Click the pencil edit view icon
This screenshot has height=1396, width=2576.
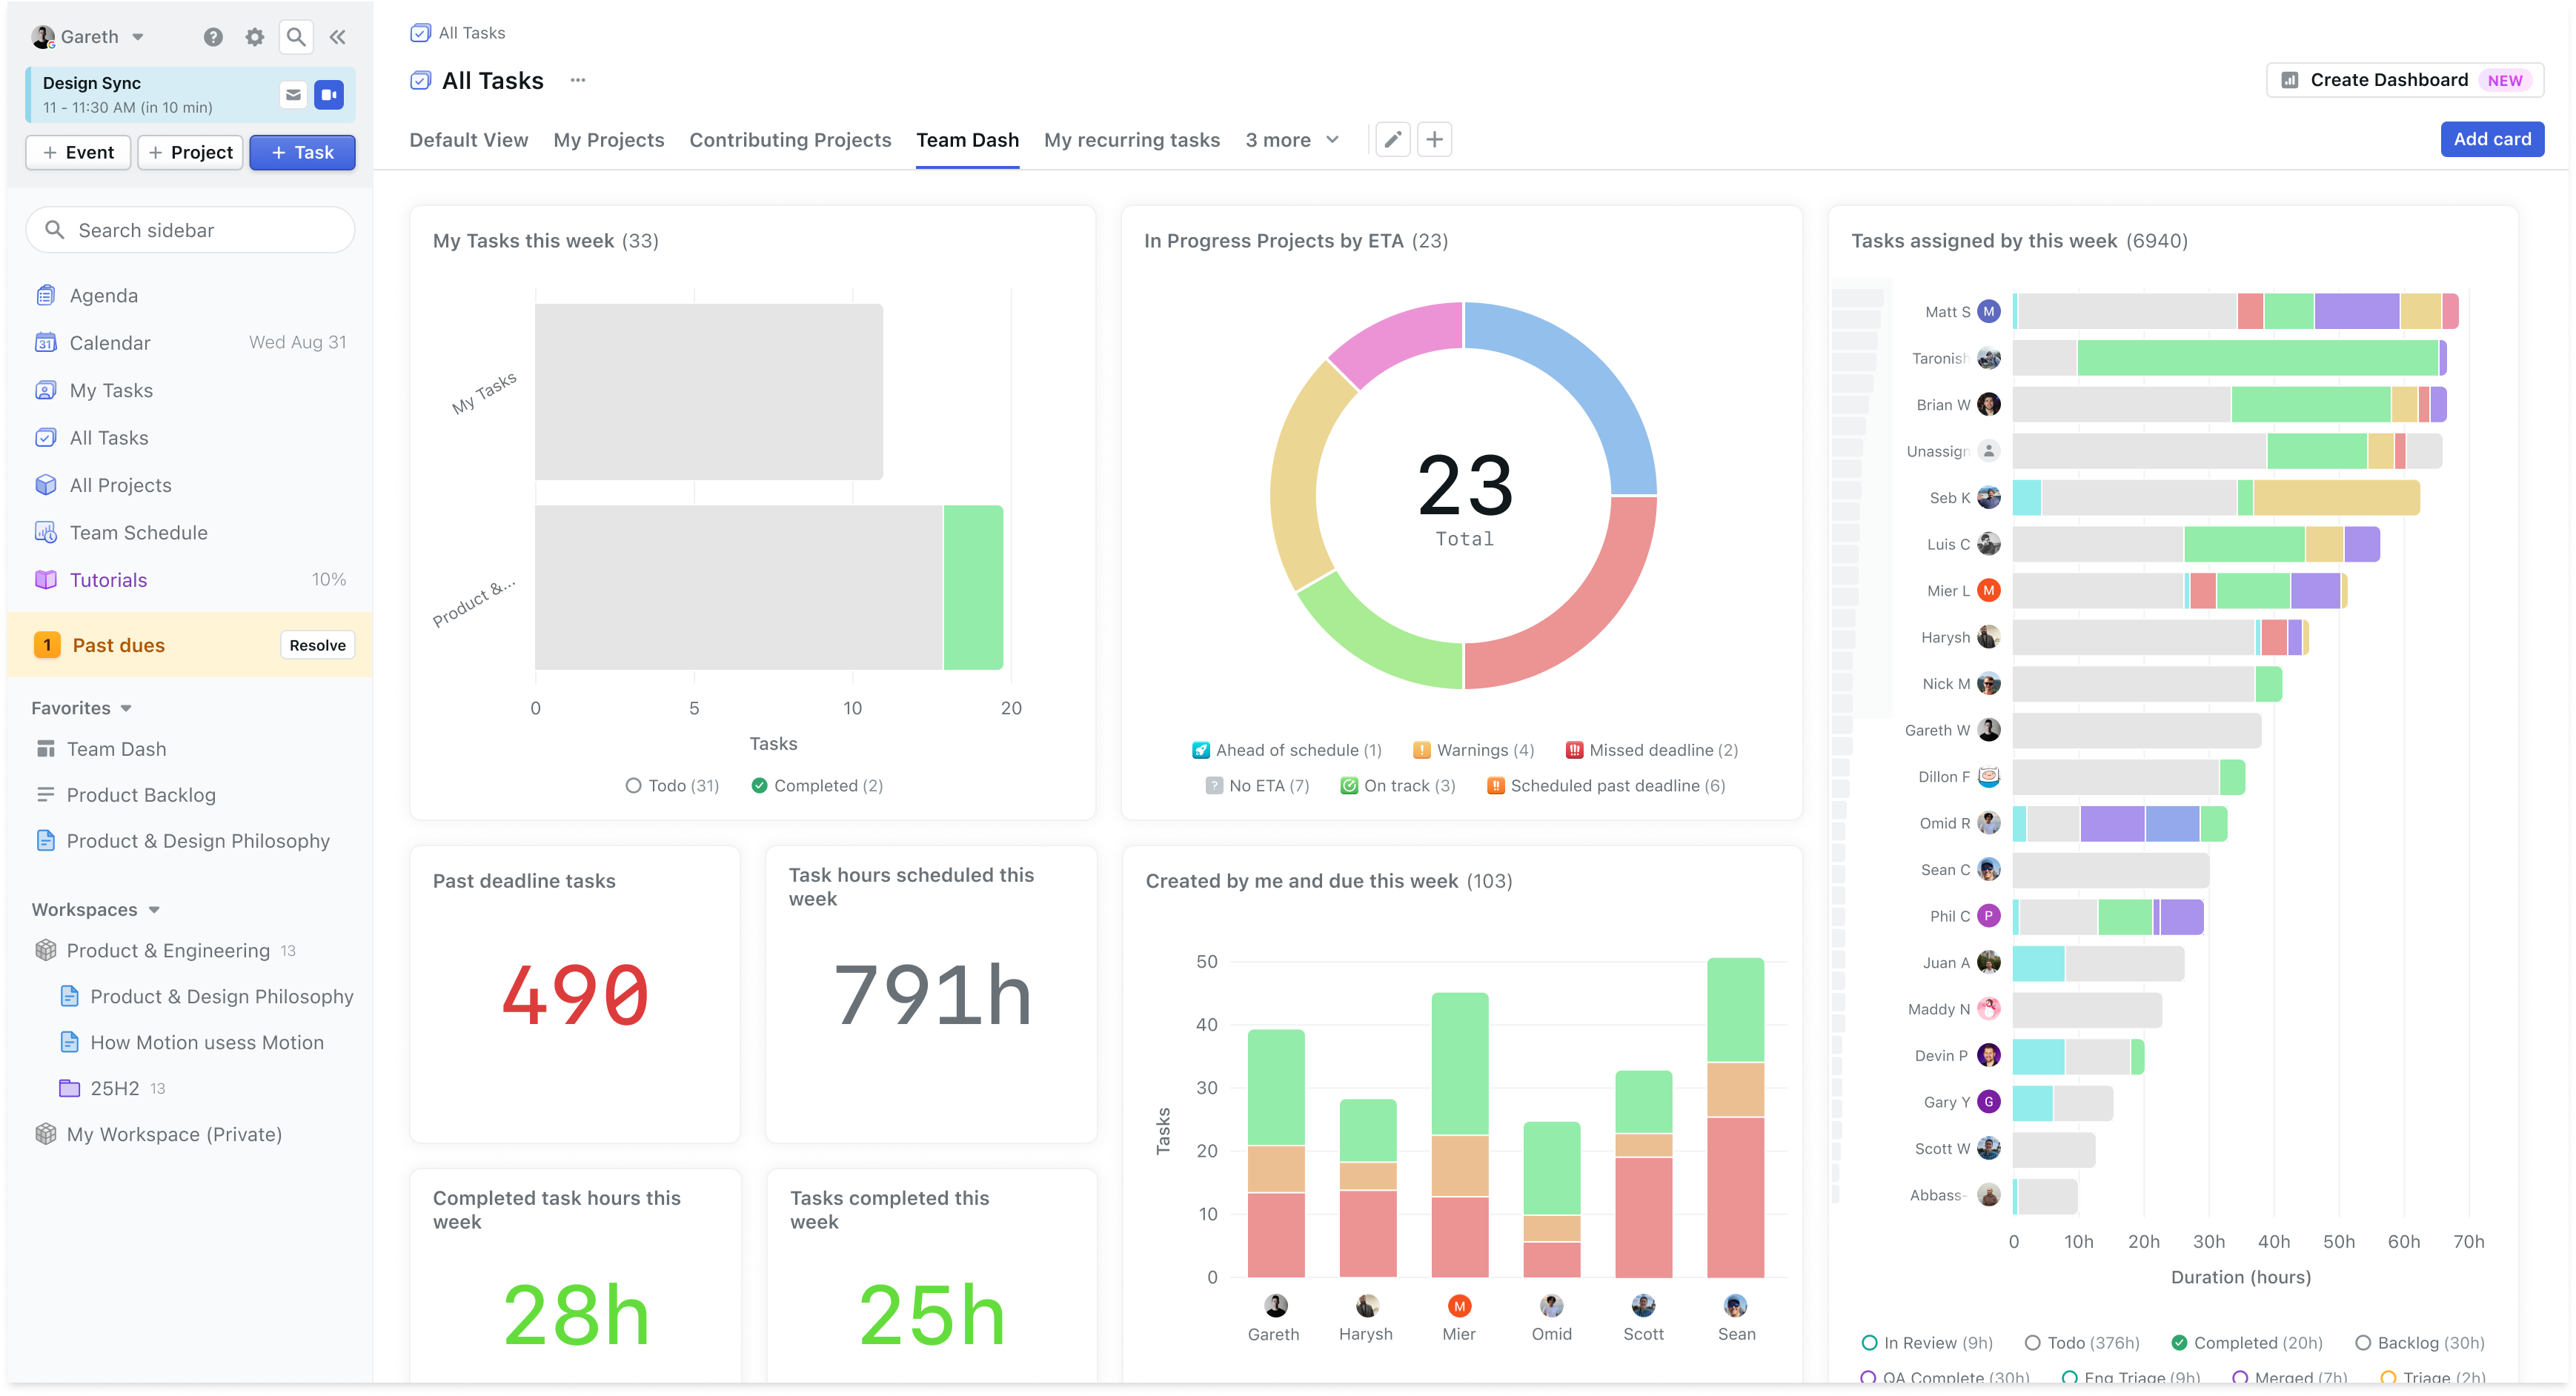1392,140
